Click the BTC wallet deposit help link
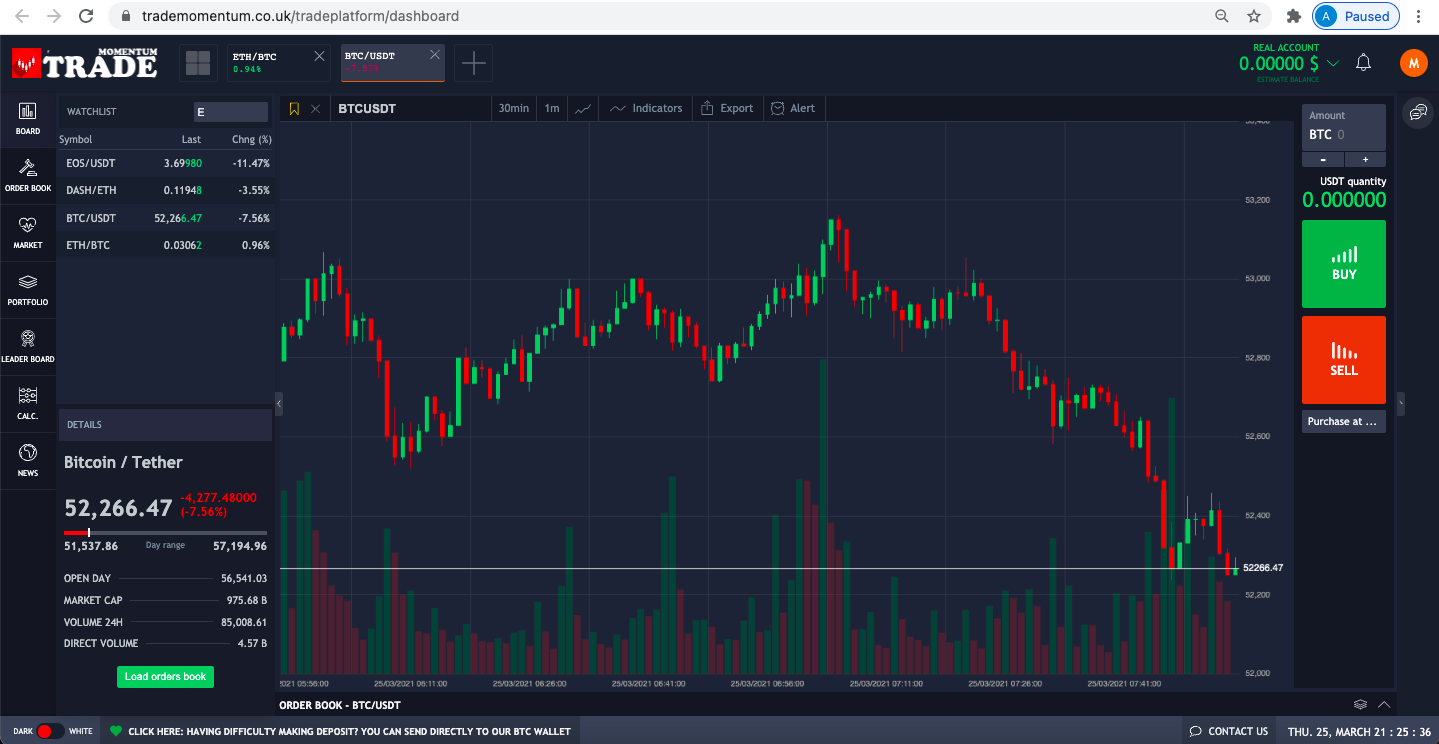Viewport: 1439px width, 744px height. [349, 731]
